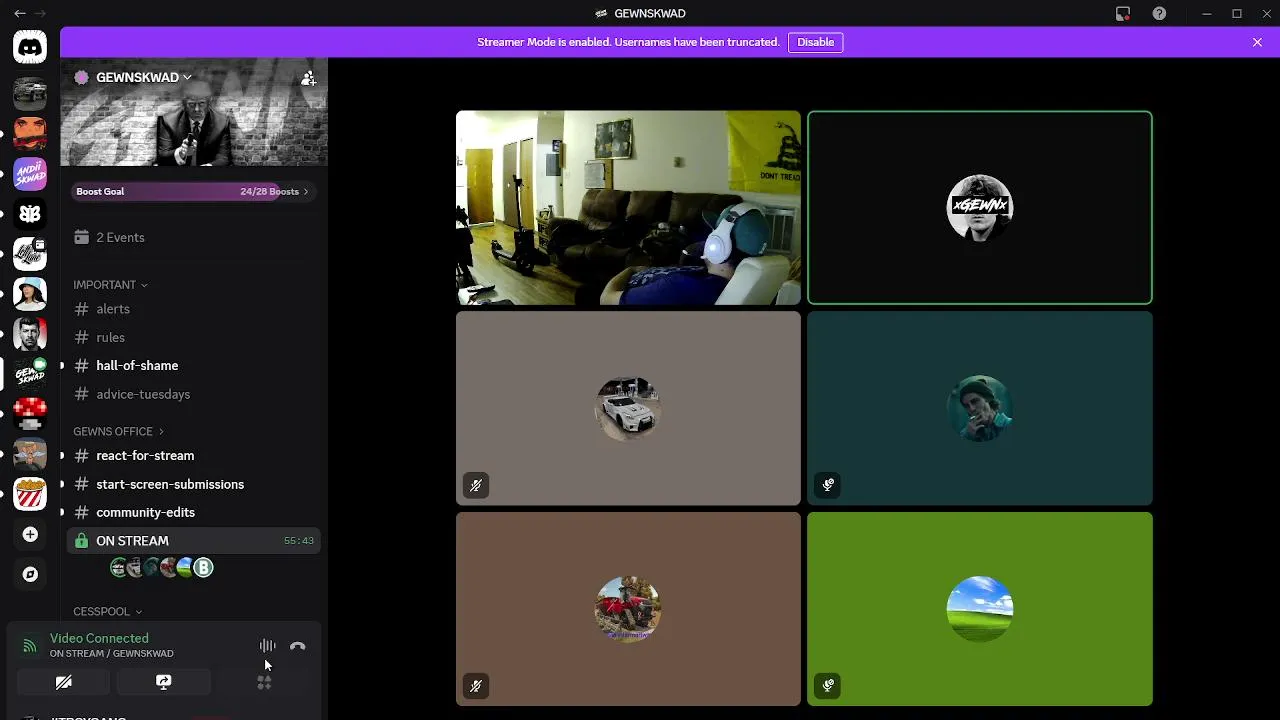The width and height of the screenshot is (1280, 720).
Task: Click the invite people icon on banner
Action: tap(308, 78)
